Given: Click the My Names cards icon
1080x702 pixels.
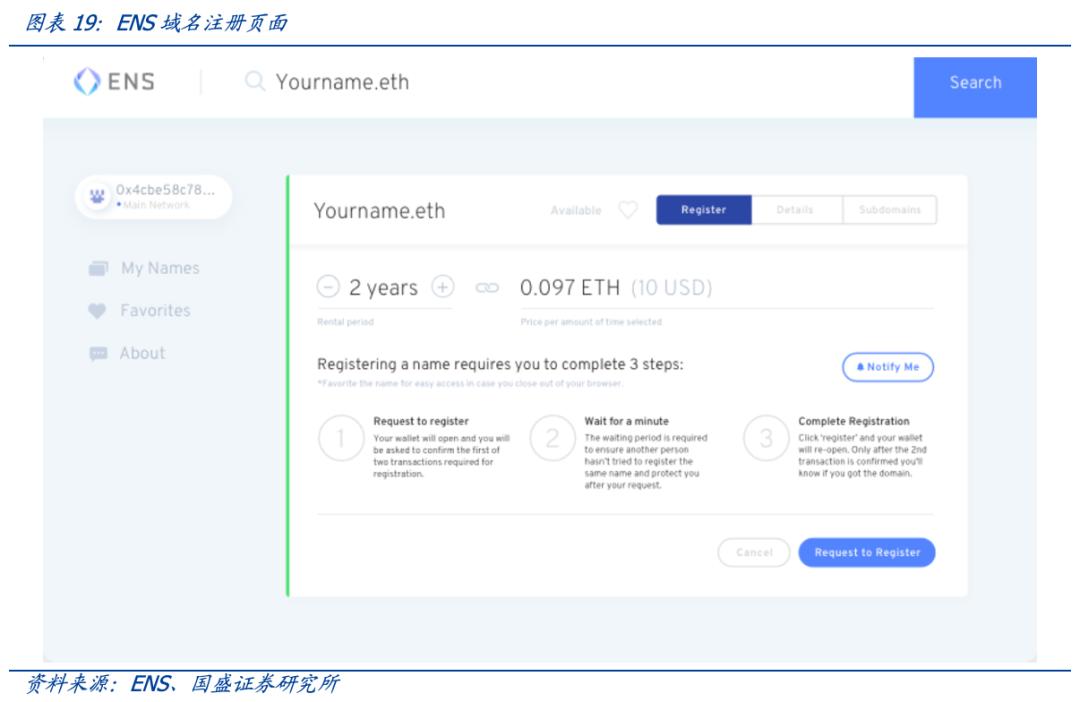Looking at the screenshot, I should coord(97,269).
